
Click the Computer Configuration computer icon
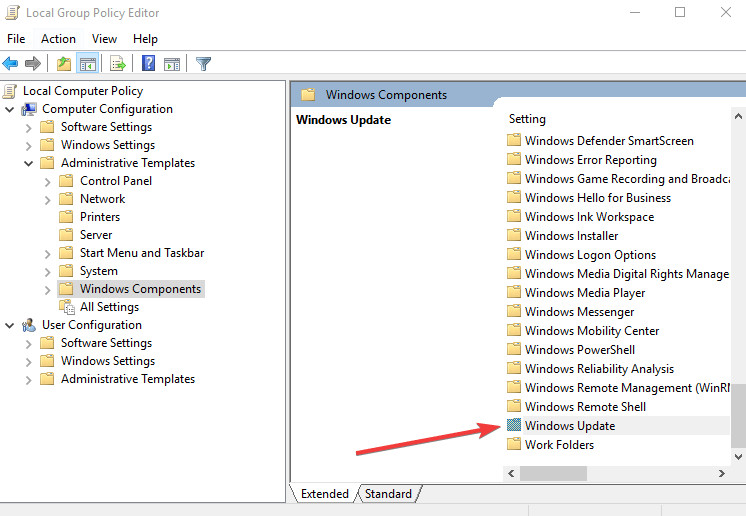coord(29,109)
